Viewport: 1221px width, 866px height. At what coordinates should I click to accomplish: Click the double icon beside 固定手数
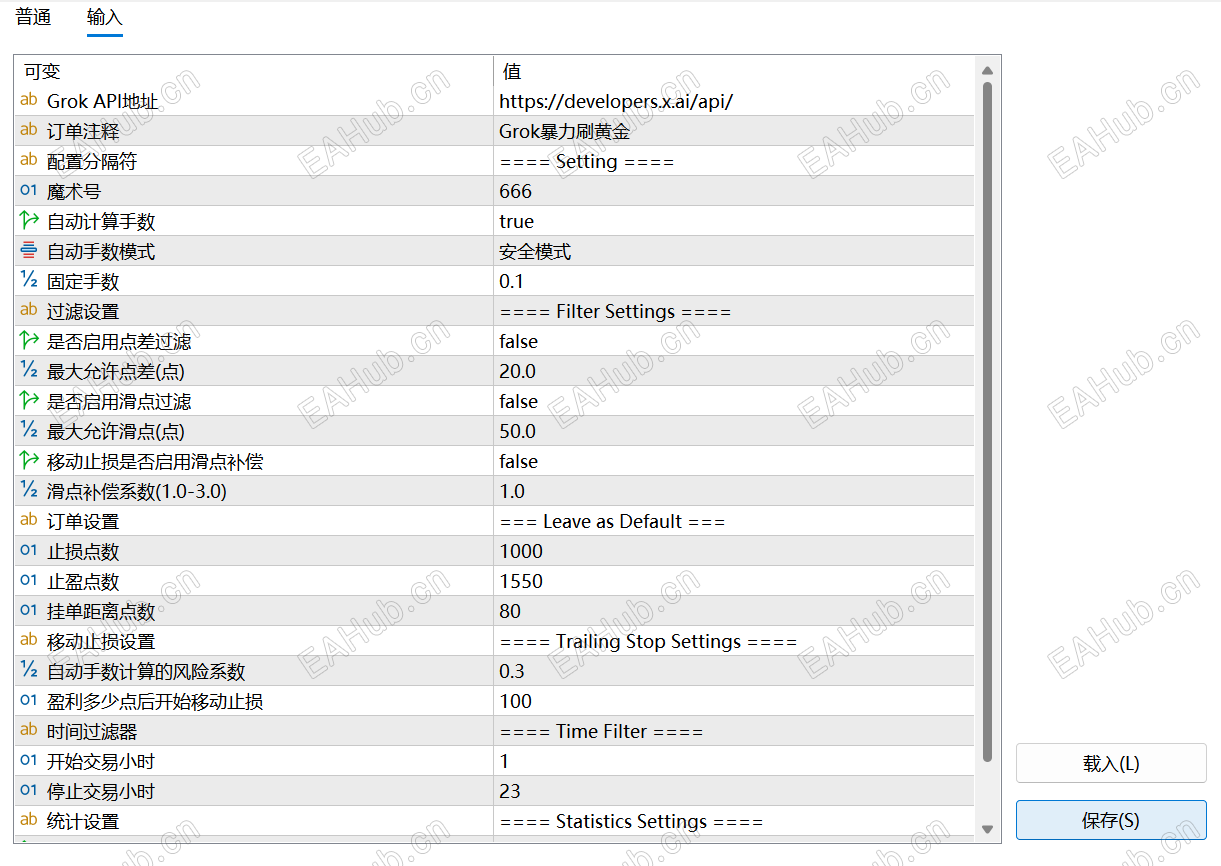(x=28, y=280)
